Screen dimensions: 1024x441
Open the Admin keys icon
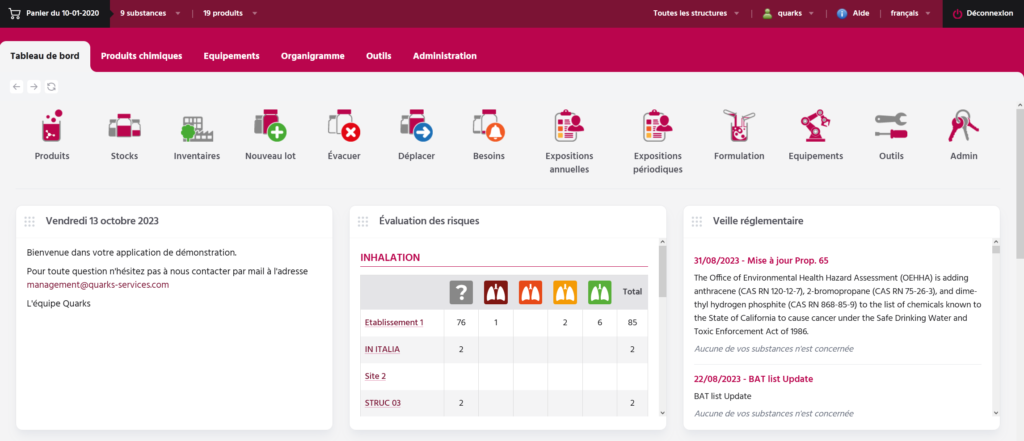coord(964,127)
